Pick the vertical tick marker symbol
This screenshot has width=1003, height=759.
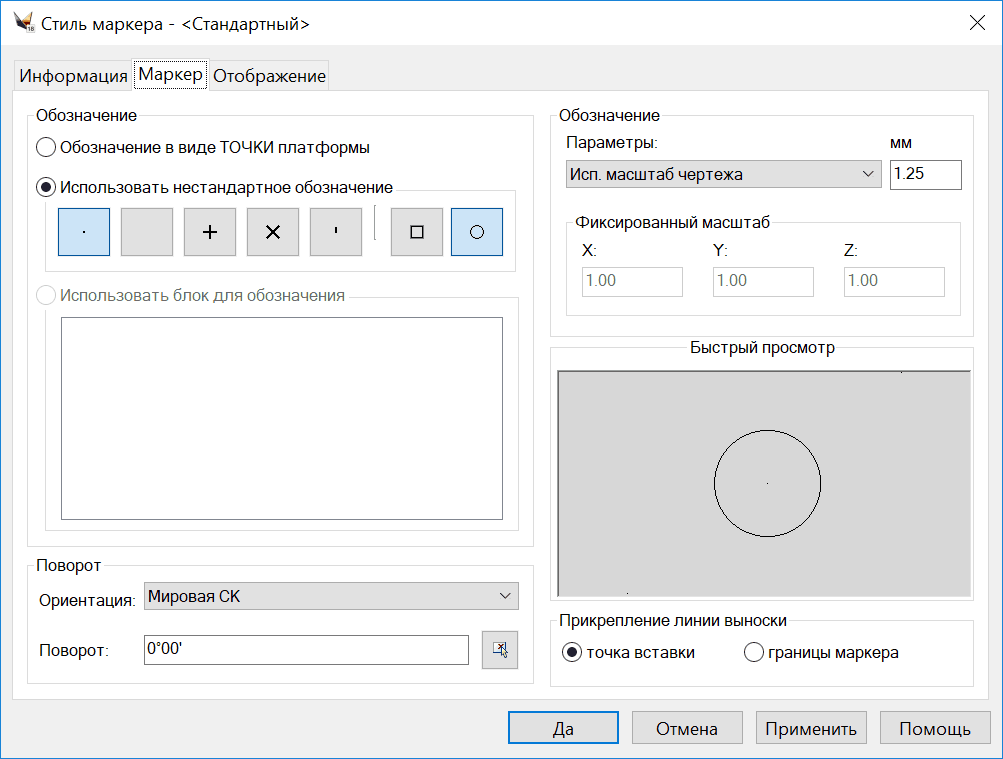tap(336, 232)
